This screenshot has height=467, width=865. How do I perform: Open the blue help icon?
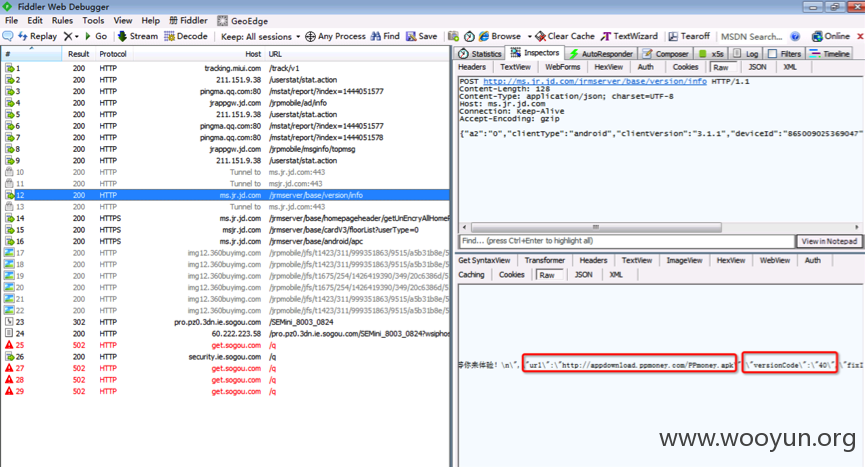795,36
